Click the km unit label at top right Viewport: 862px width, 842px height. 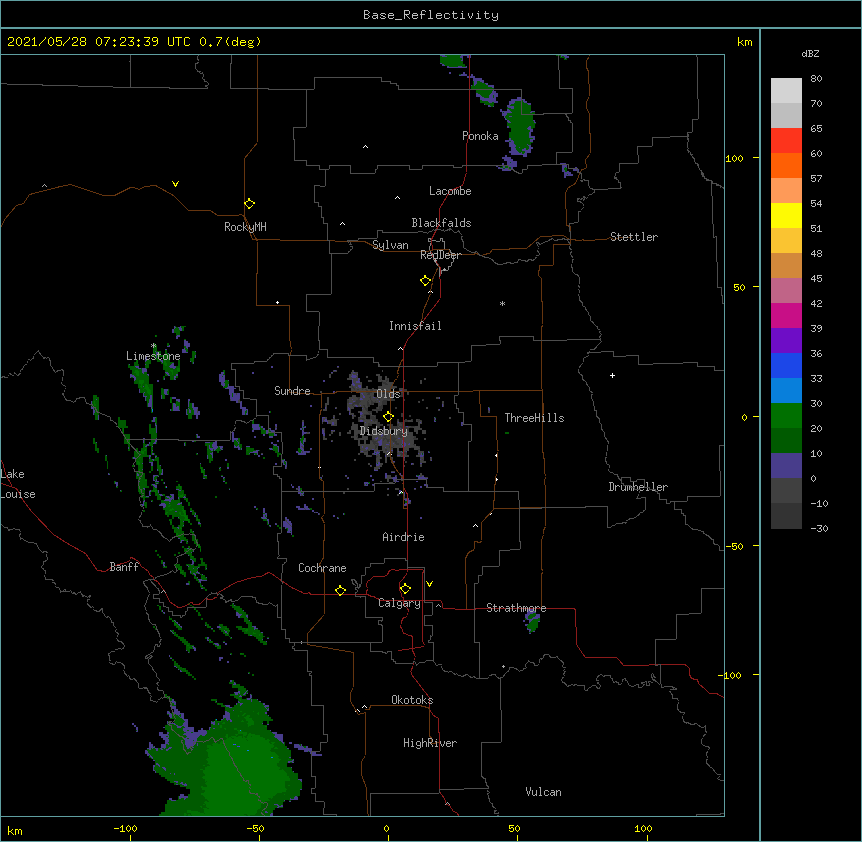[744, 42]
